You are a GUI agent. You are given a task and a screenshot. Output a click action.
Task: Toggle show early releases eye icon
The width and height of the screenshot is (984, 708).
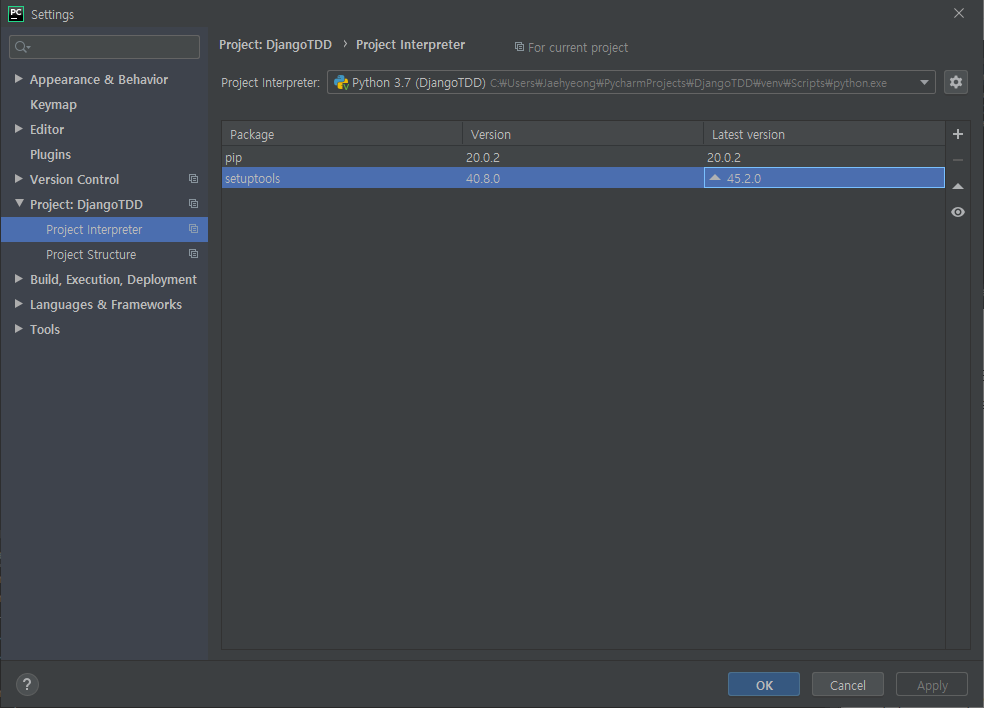point(958,212)
